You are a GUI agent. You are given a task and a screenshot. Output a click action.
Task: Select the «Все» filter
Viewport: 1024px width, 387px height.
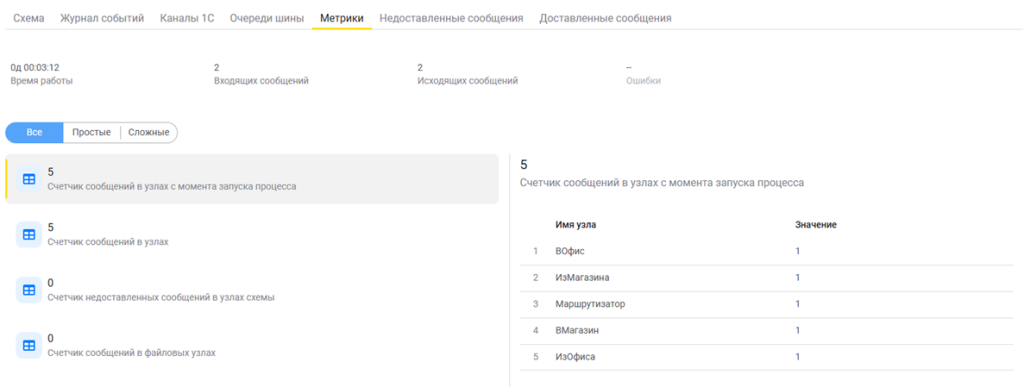(35, 132)
